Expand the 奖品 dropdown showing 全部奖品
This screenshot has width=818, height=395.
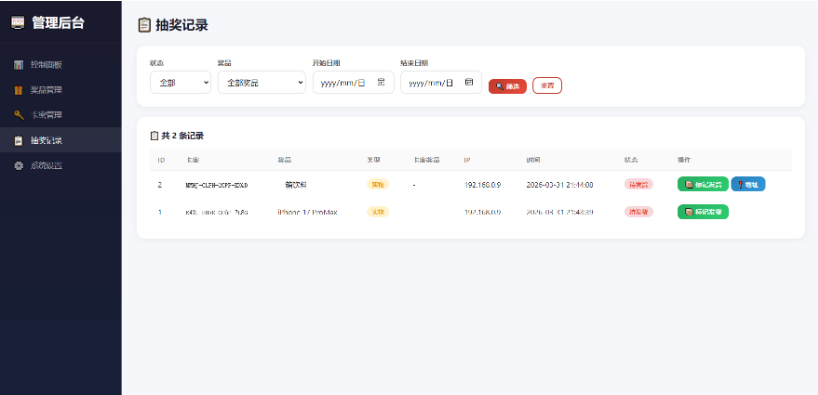(x=261, y=82)
